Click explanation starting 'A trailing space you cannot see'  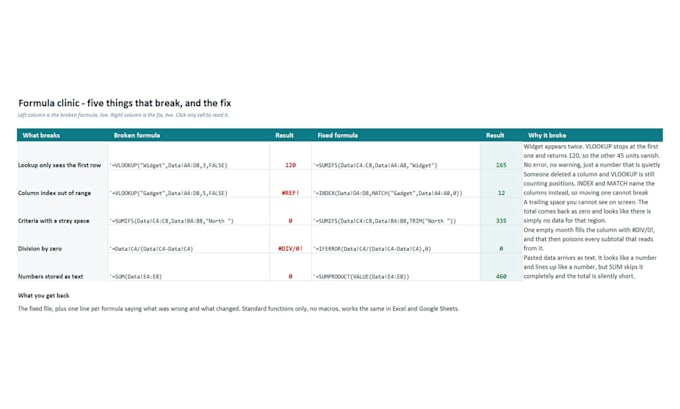[x=587, y=211]
